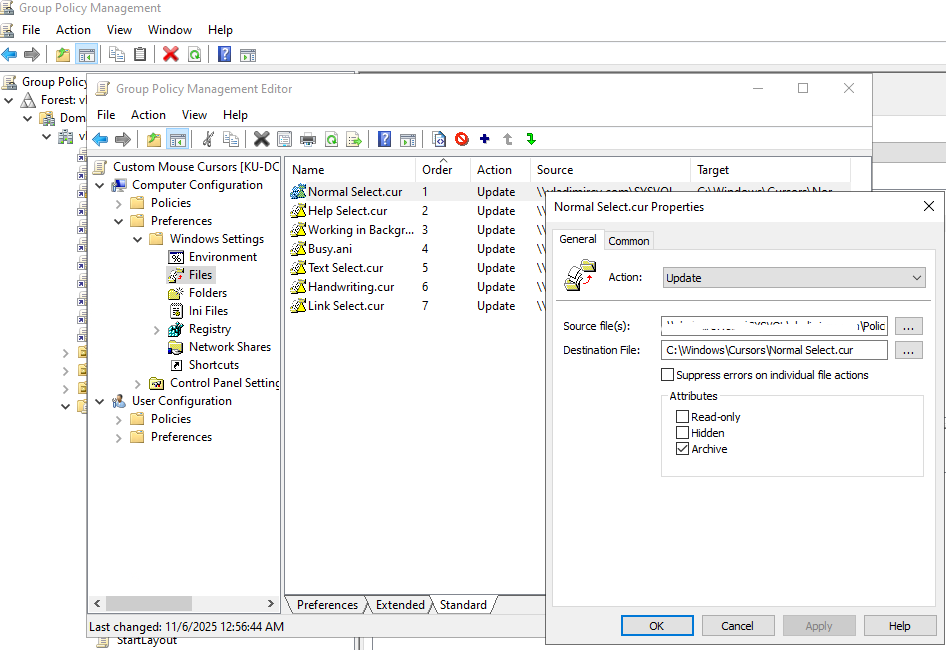Expand Policies under Computer Configuration
946x650 pixels.
(x=119, y=203)
